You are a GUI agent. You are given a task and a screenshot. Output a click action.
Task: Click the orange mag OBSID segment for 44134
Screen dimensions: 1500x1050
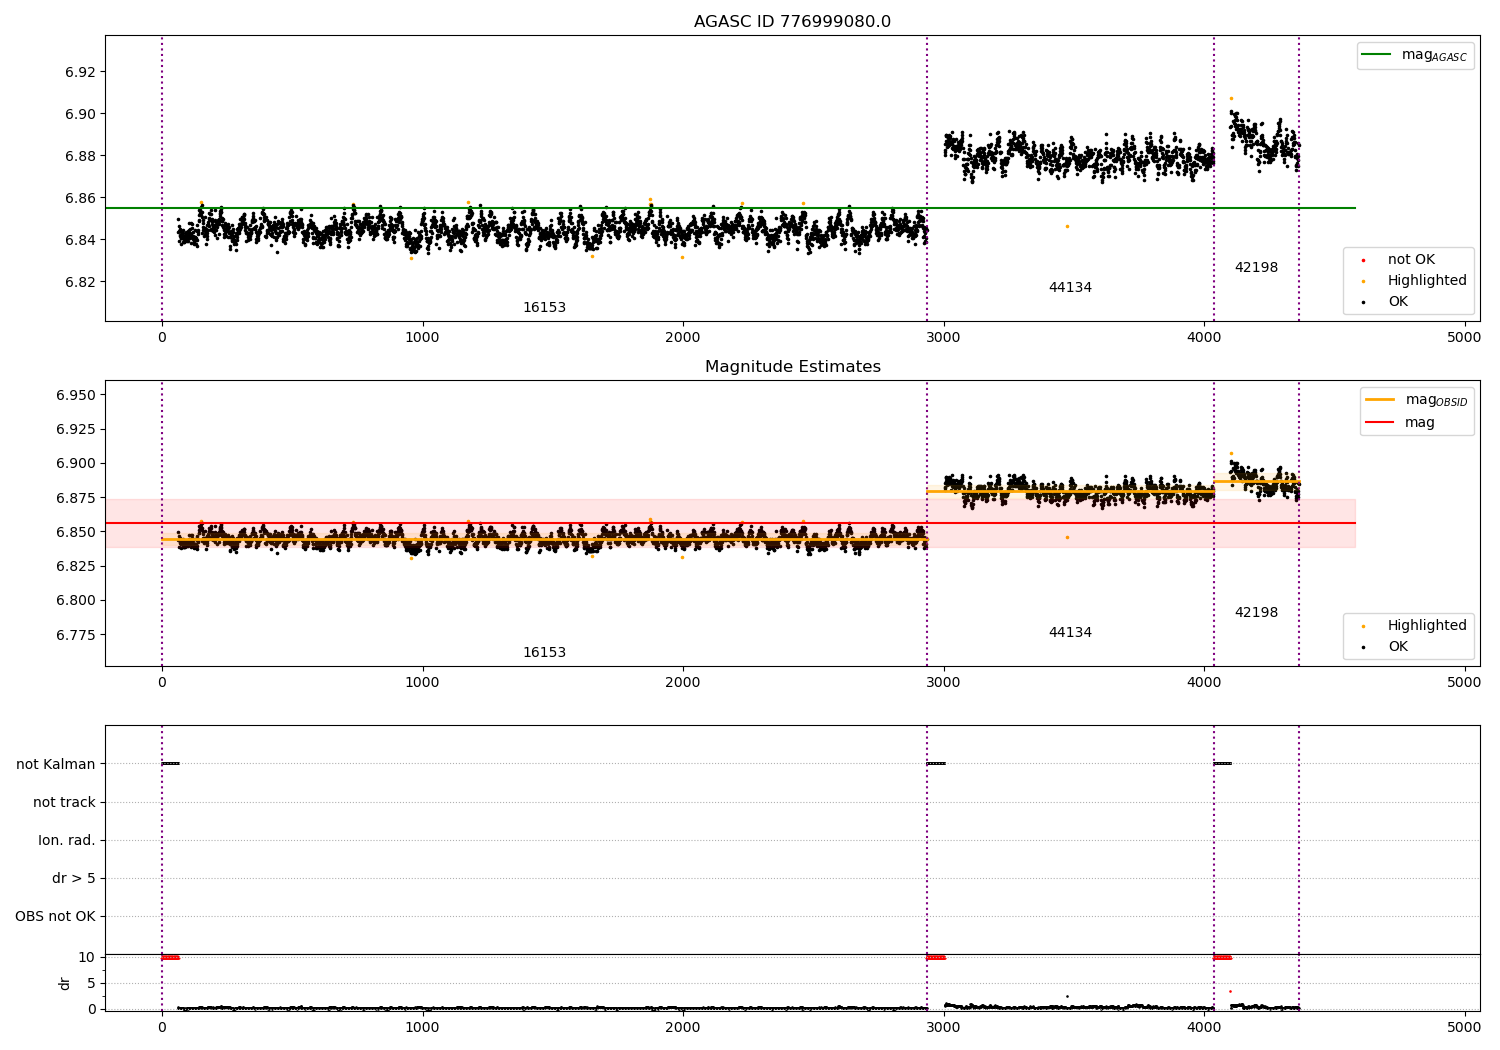(x=1070, y=491)
